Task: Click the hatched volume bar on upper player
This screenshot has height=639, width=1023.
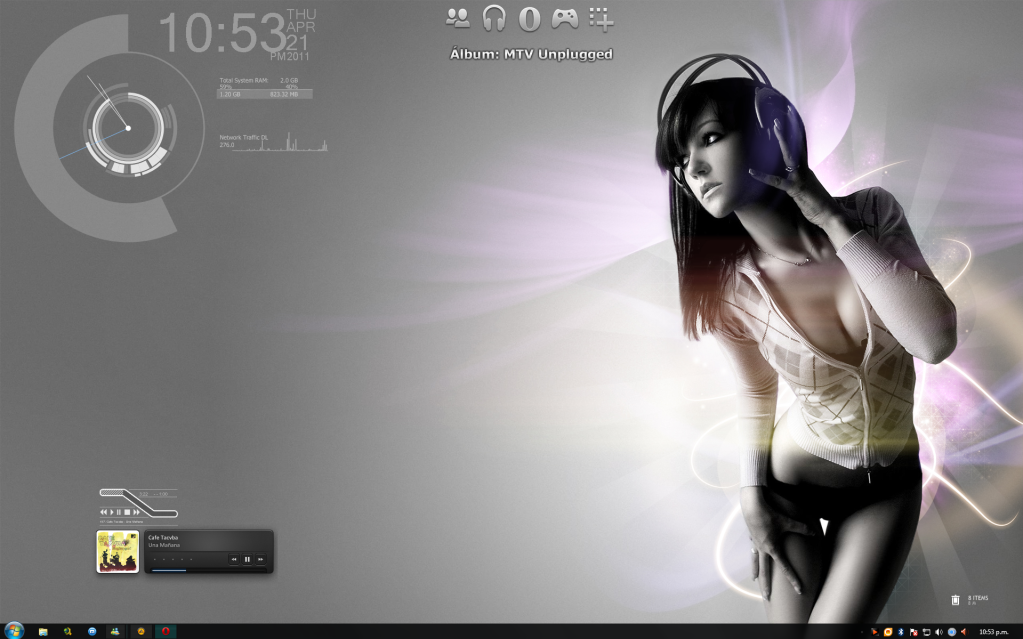Action: (112, 493)
